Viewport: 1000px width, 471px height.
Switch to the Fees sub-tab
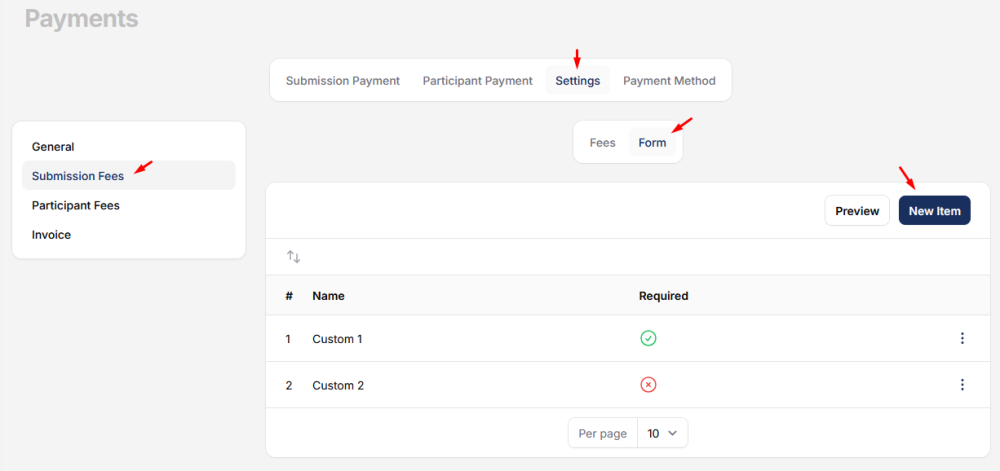point(602,143)
